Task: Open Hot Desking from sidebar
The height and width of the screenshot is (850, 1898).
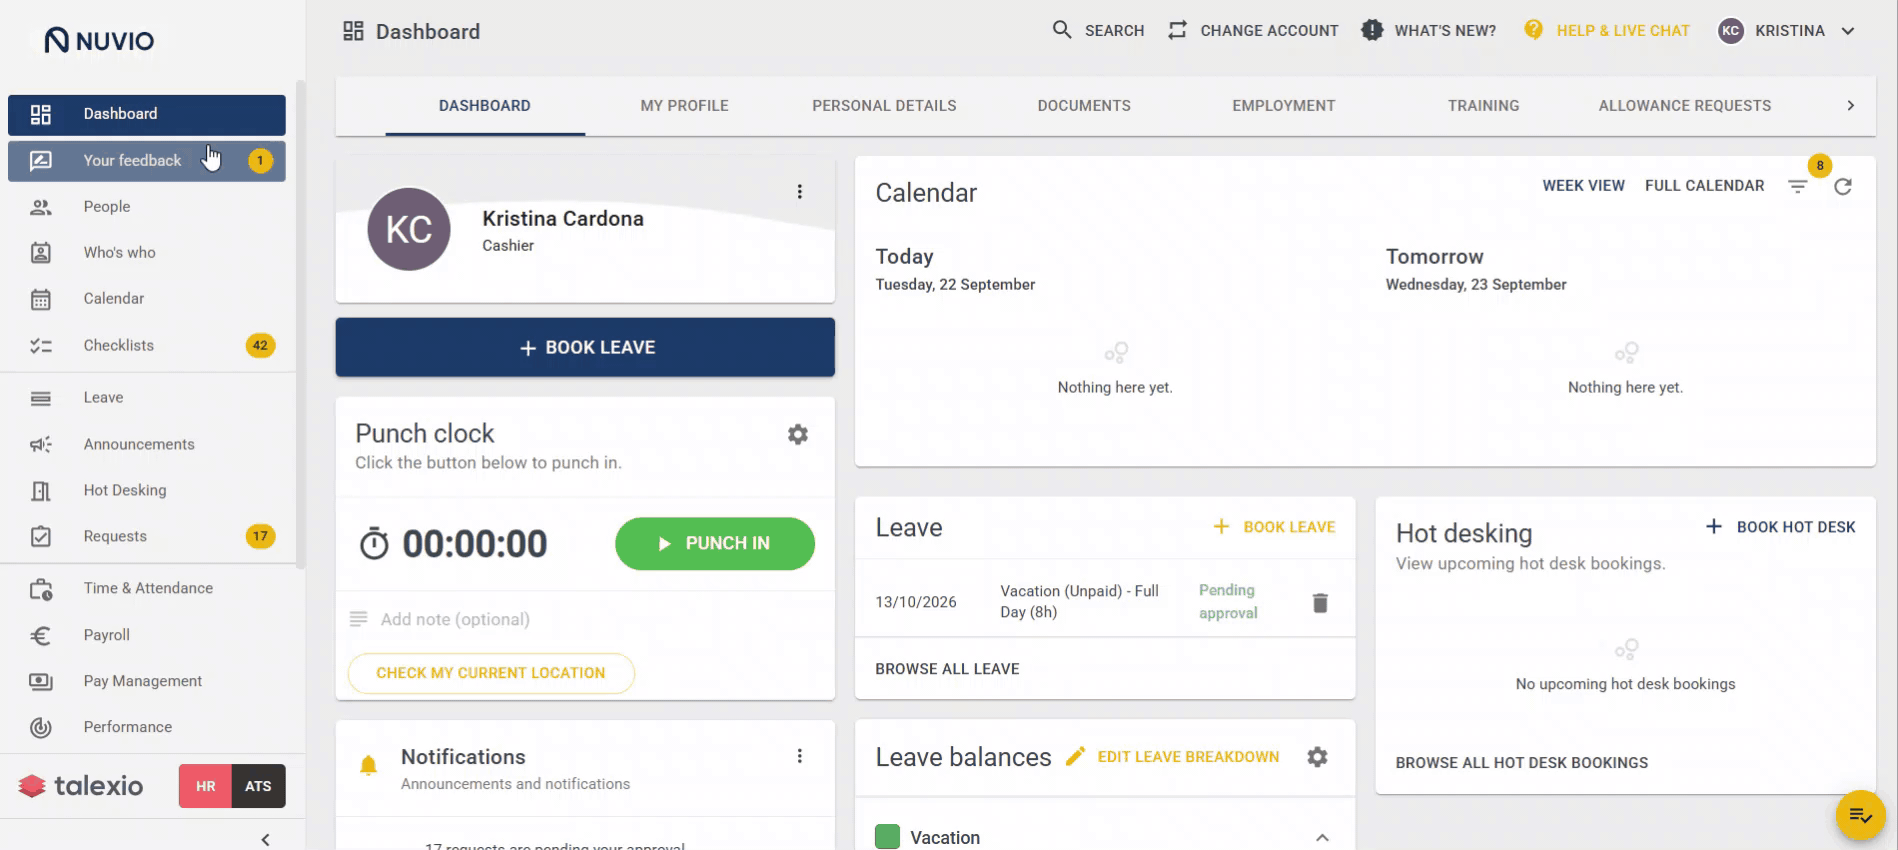Action: tap(147, 490)
